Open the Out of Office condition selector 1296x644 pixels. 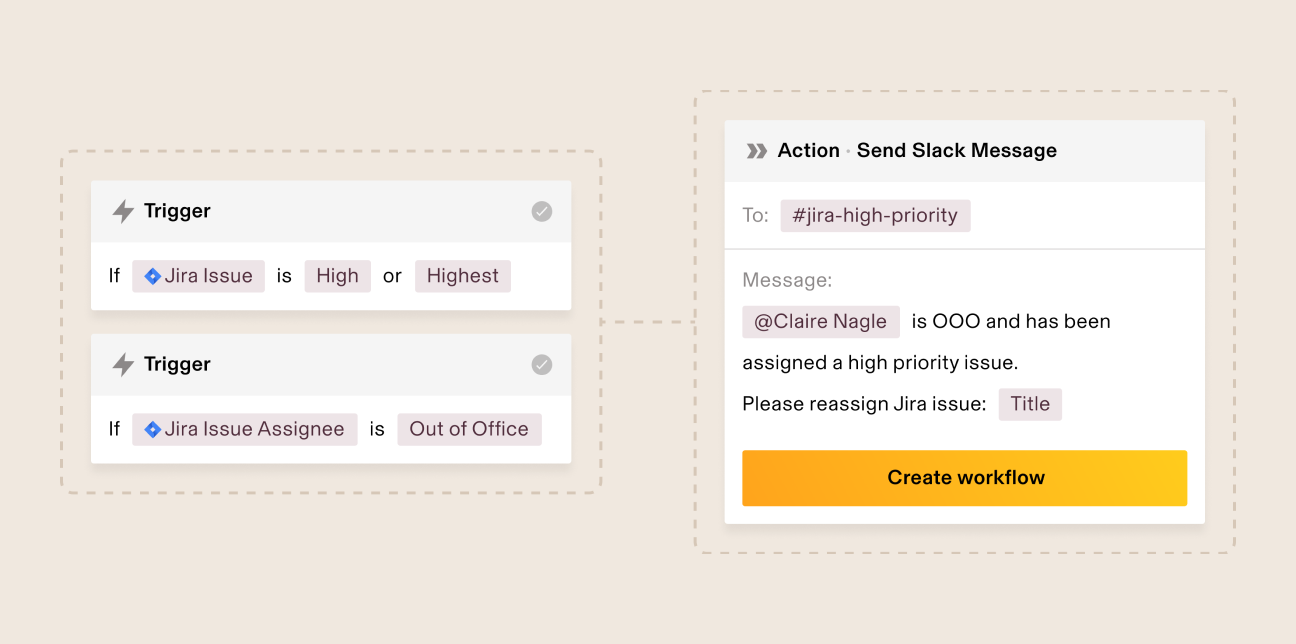point(469,430)
